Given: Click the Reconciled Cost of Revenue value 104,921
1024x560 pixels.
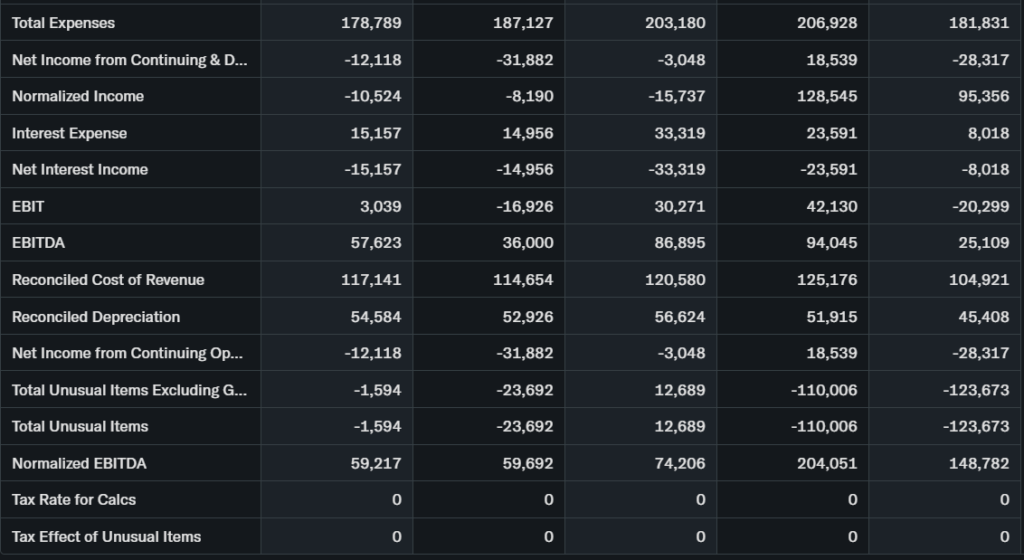Looking at the screenshot, I should [x=979, y=280].
